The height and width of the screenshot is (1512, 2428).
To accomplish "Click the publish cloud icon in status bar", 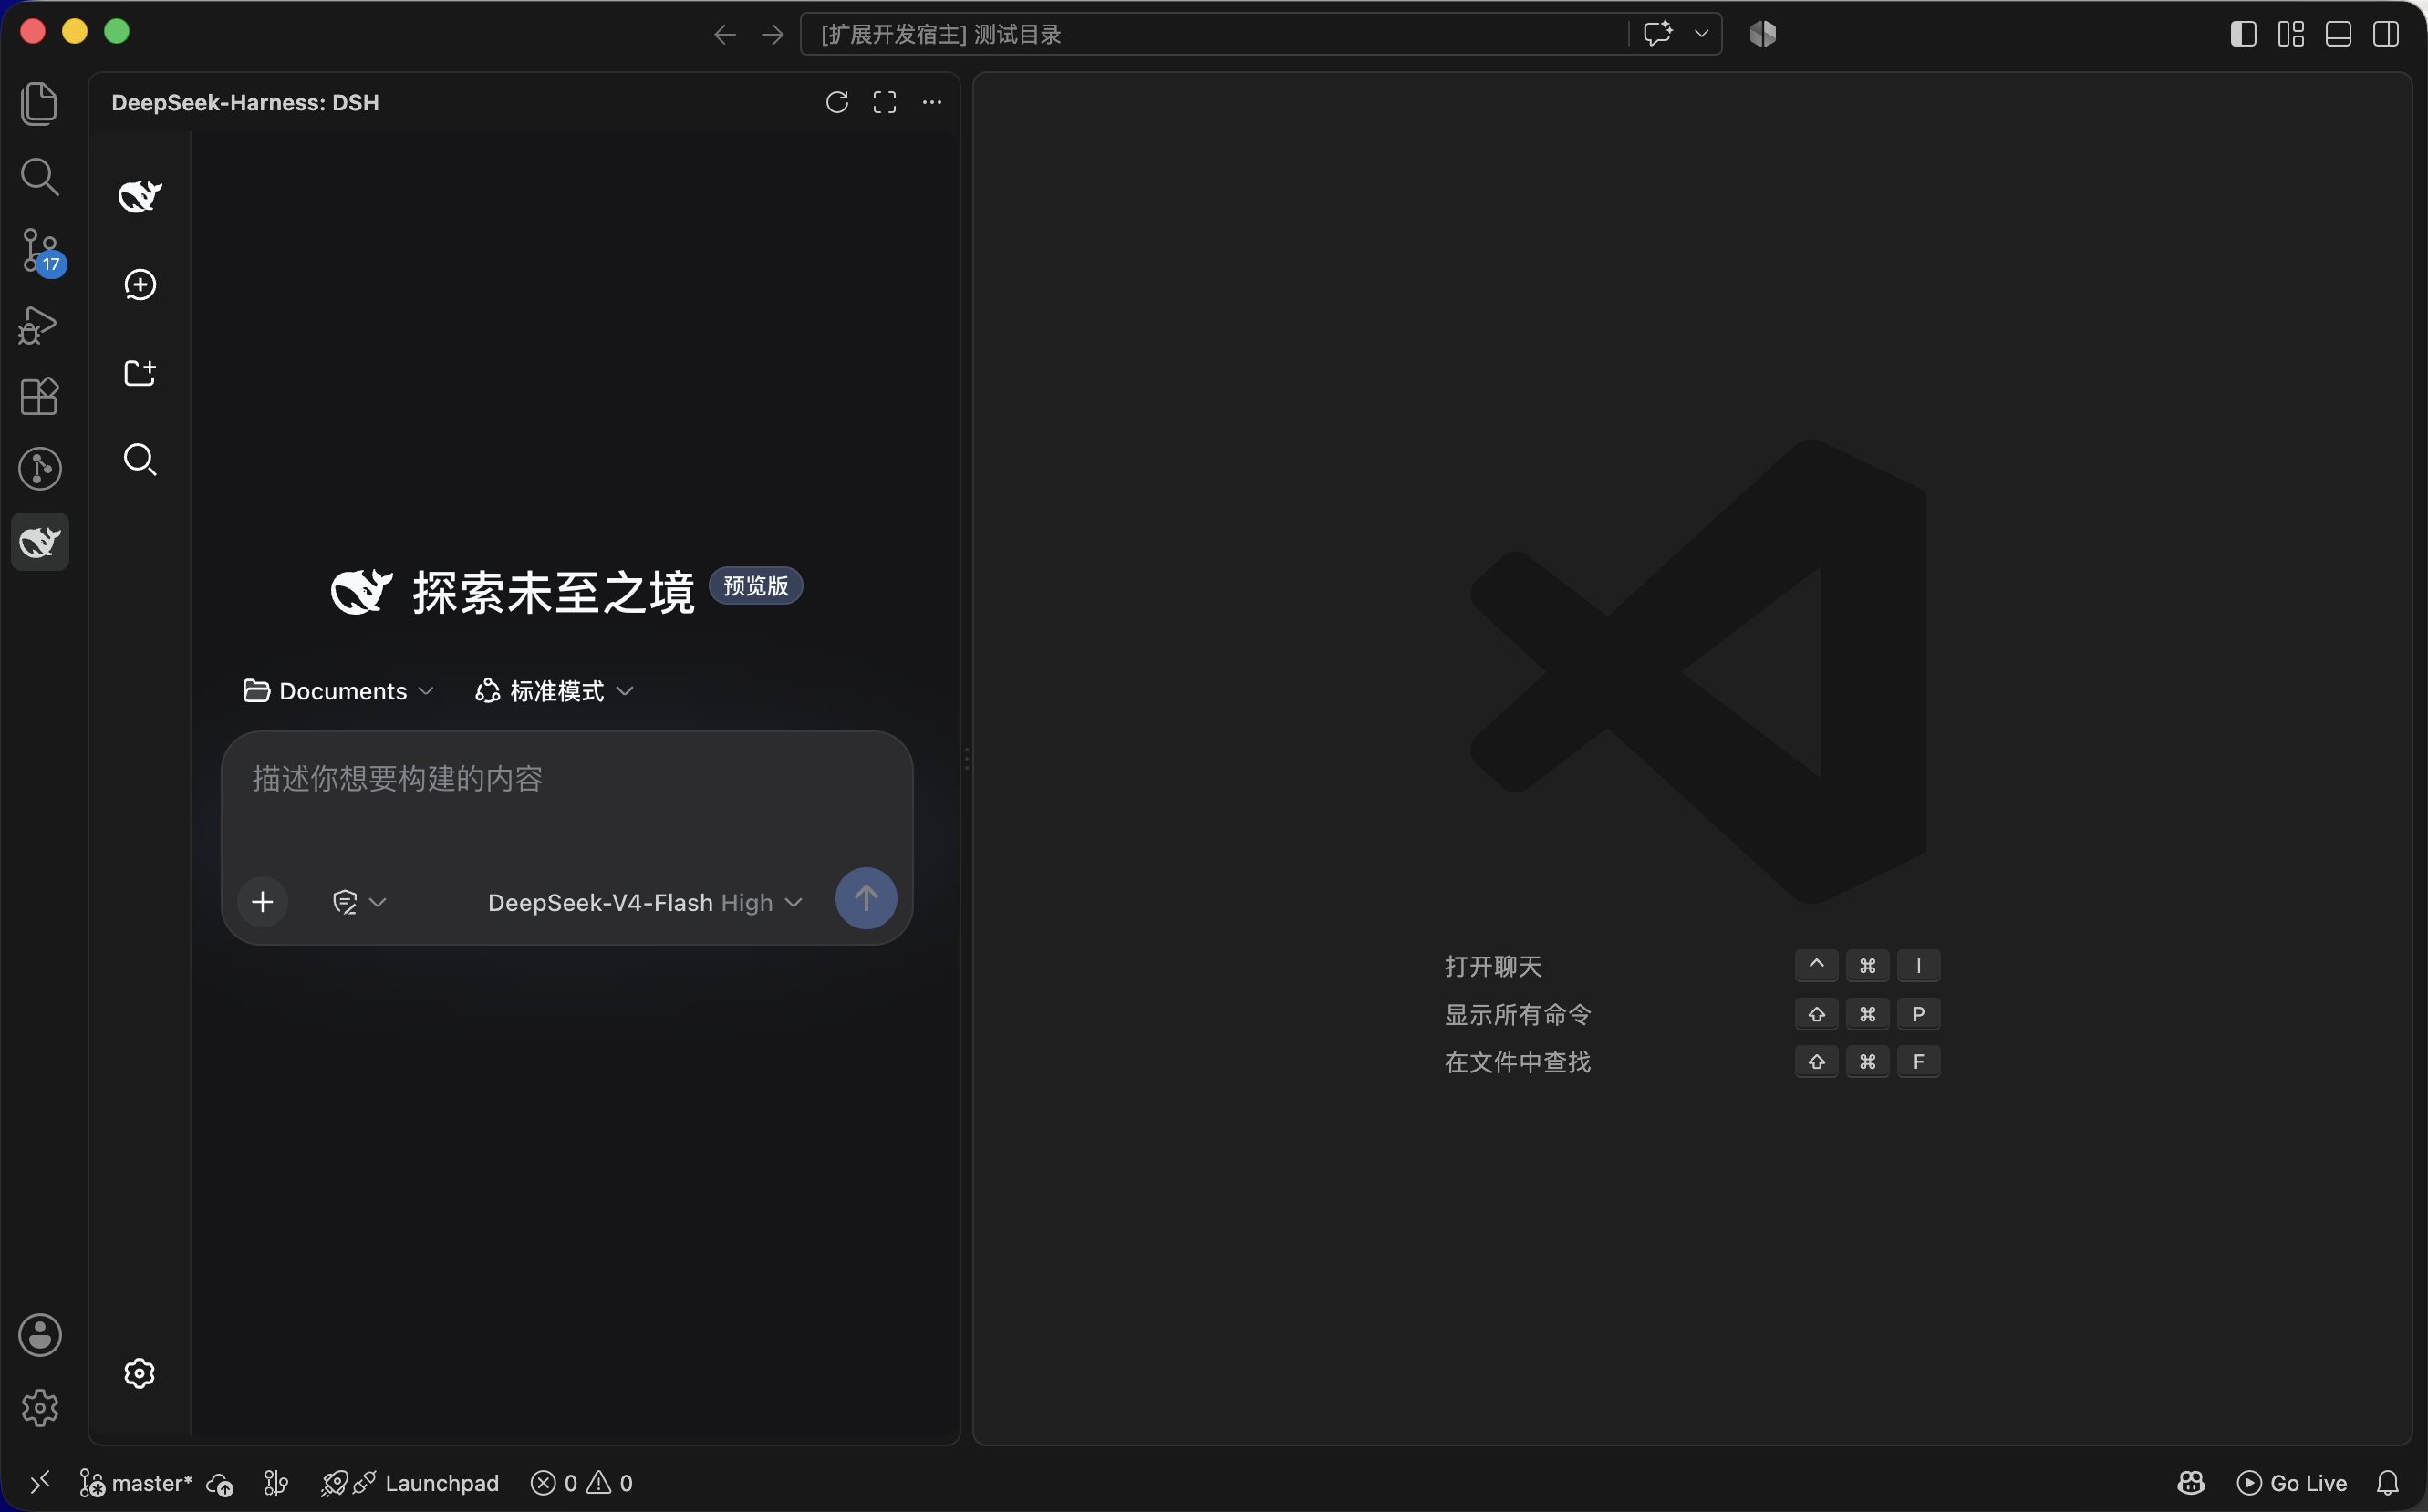I will coord(220,1484).
